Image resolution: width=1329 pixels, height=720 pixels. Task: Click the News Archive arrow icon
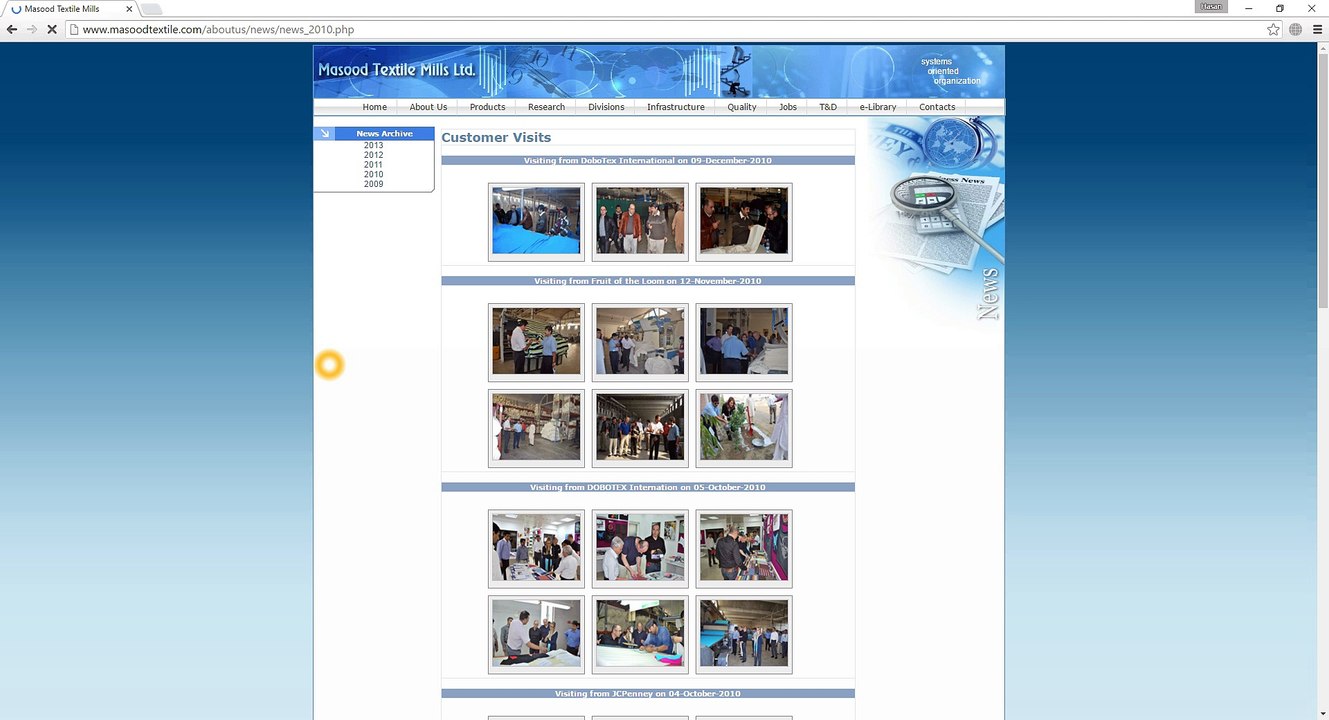(x=324, y=133)
